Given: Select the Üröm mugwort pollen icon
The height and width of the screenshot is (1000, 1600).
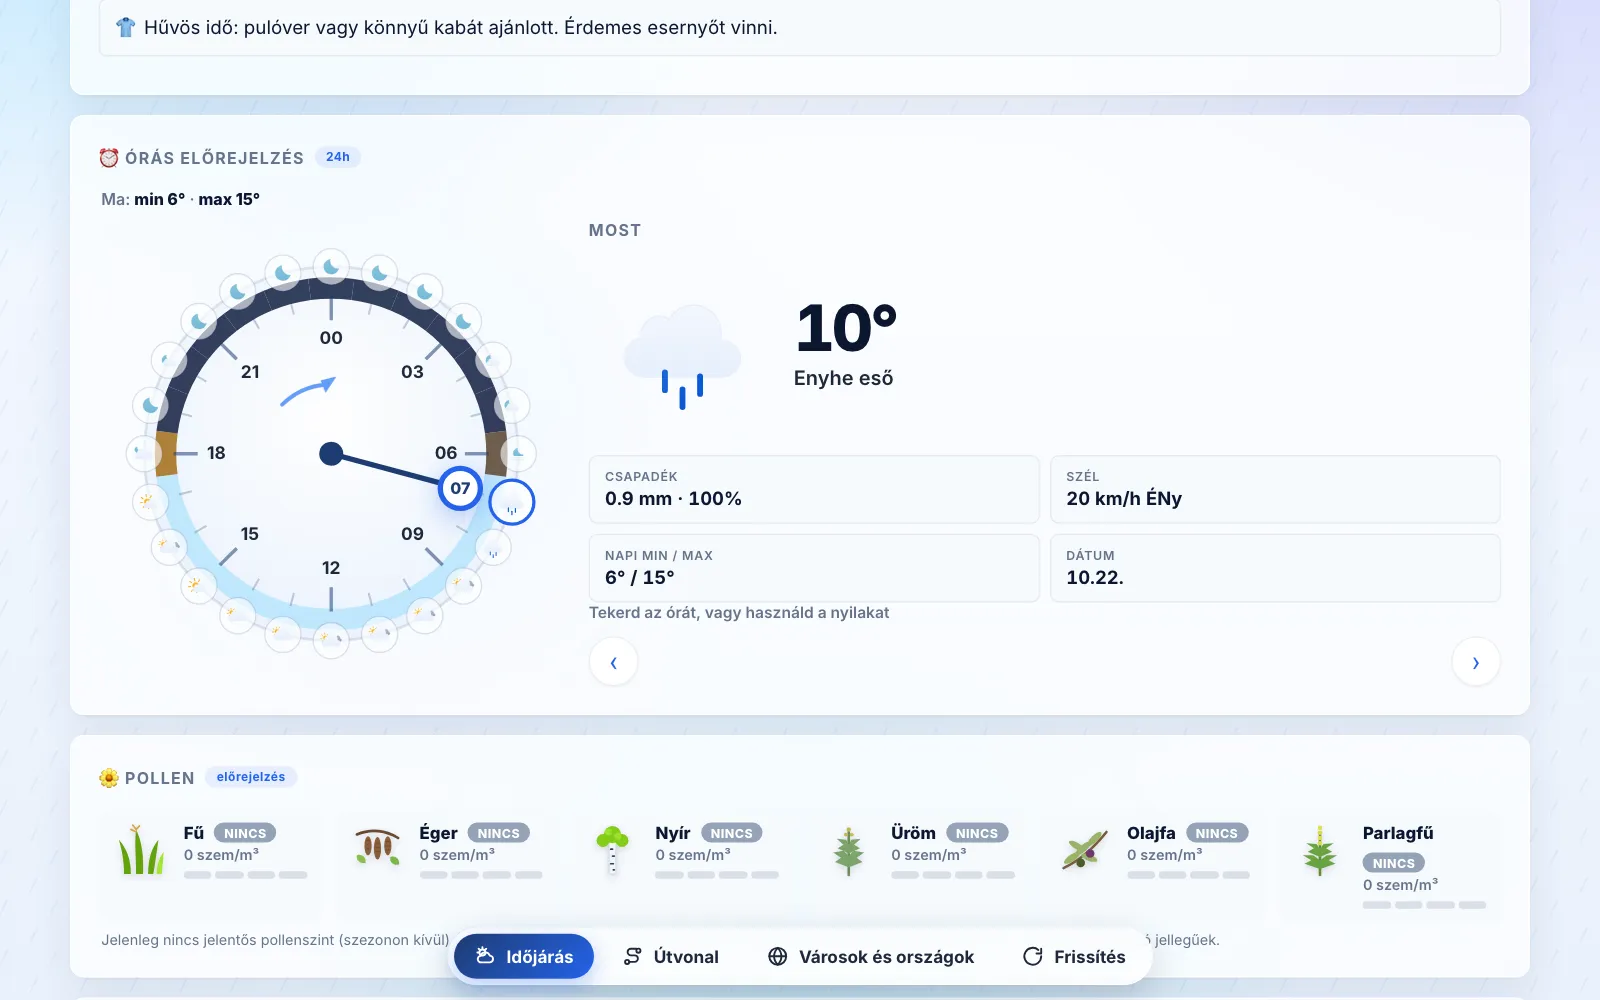Looking at the screenshot, I should coord(848,851).
